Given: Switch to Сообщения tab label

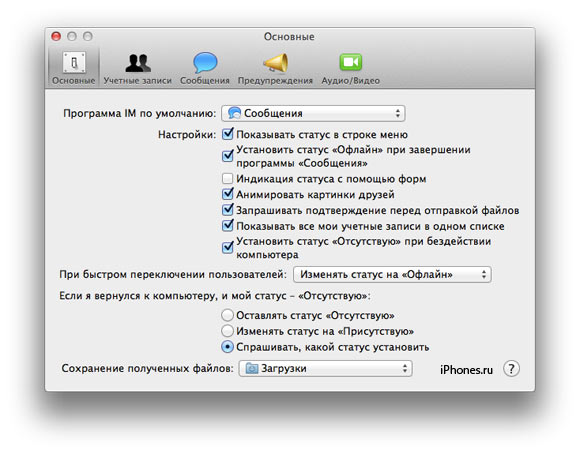Looking at the screenshot, I should [205, 81].
